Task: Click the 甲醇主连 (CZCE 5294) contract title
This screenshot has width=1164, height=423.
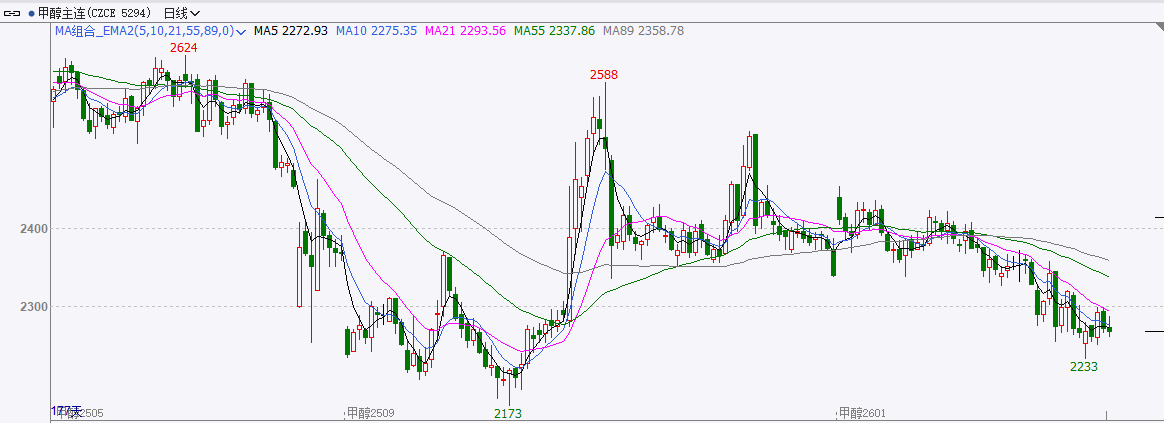Action: (x=96, y=13)
